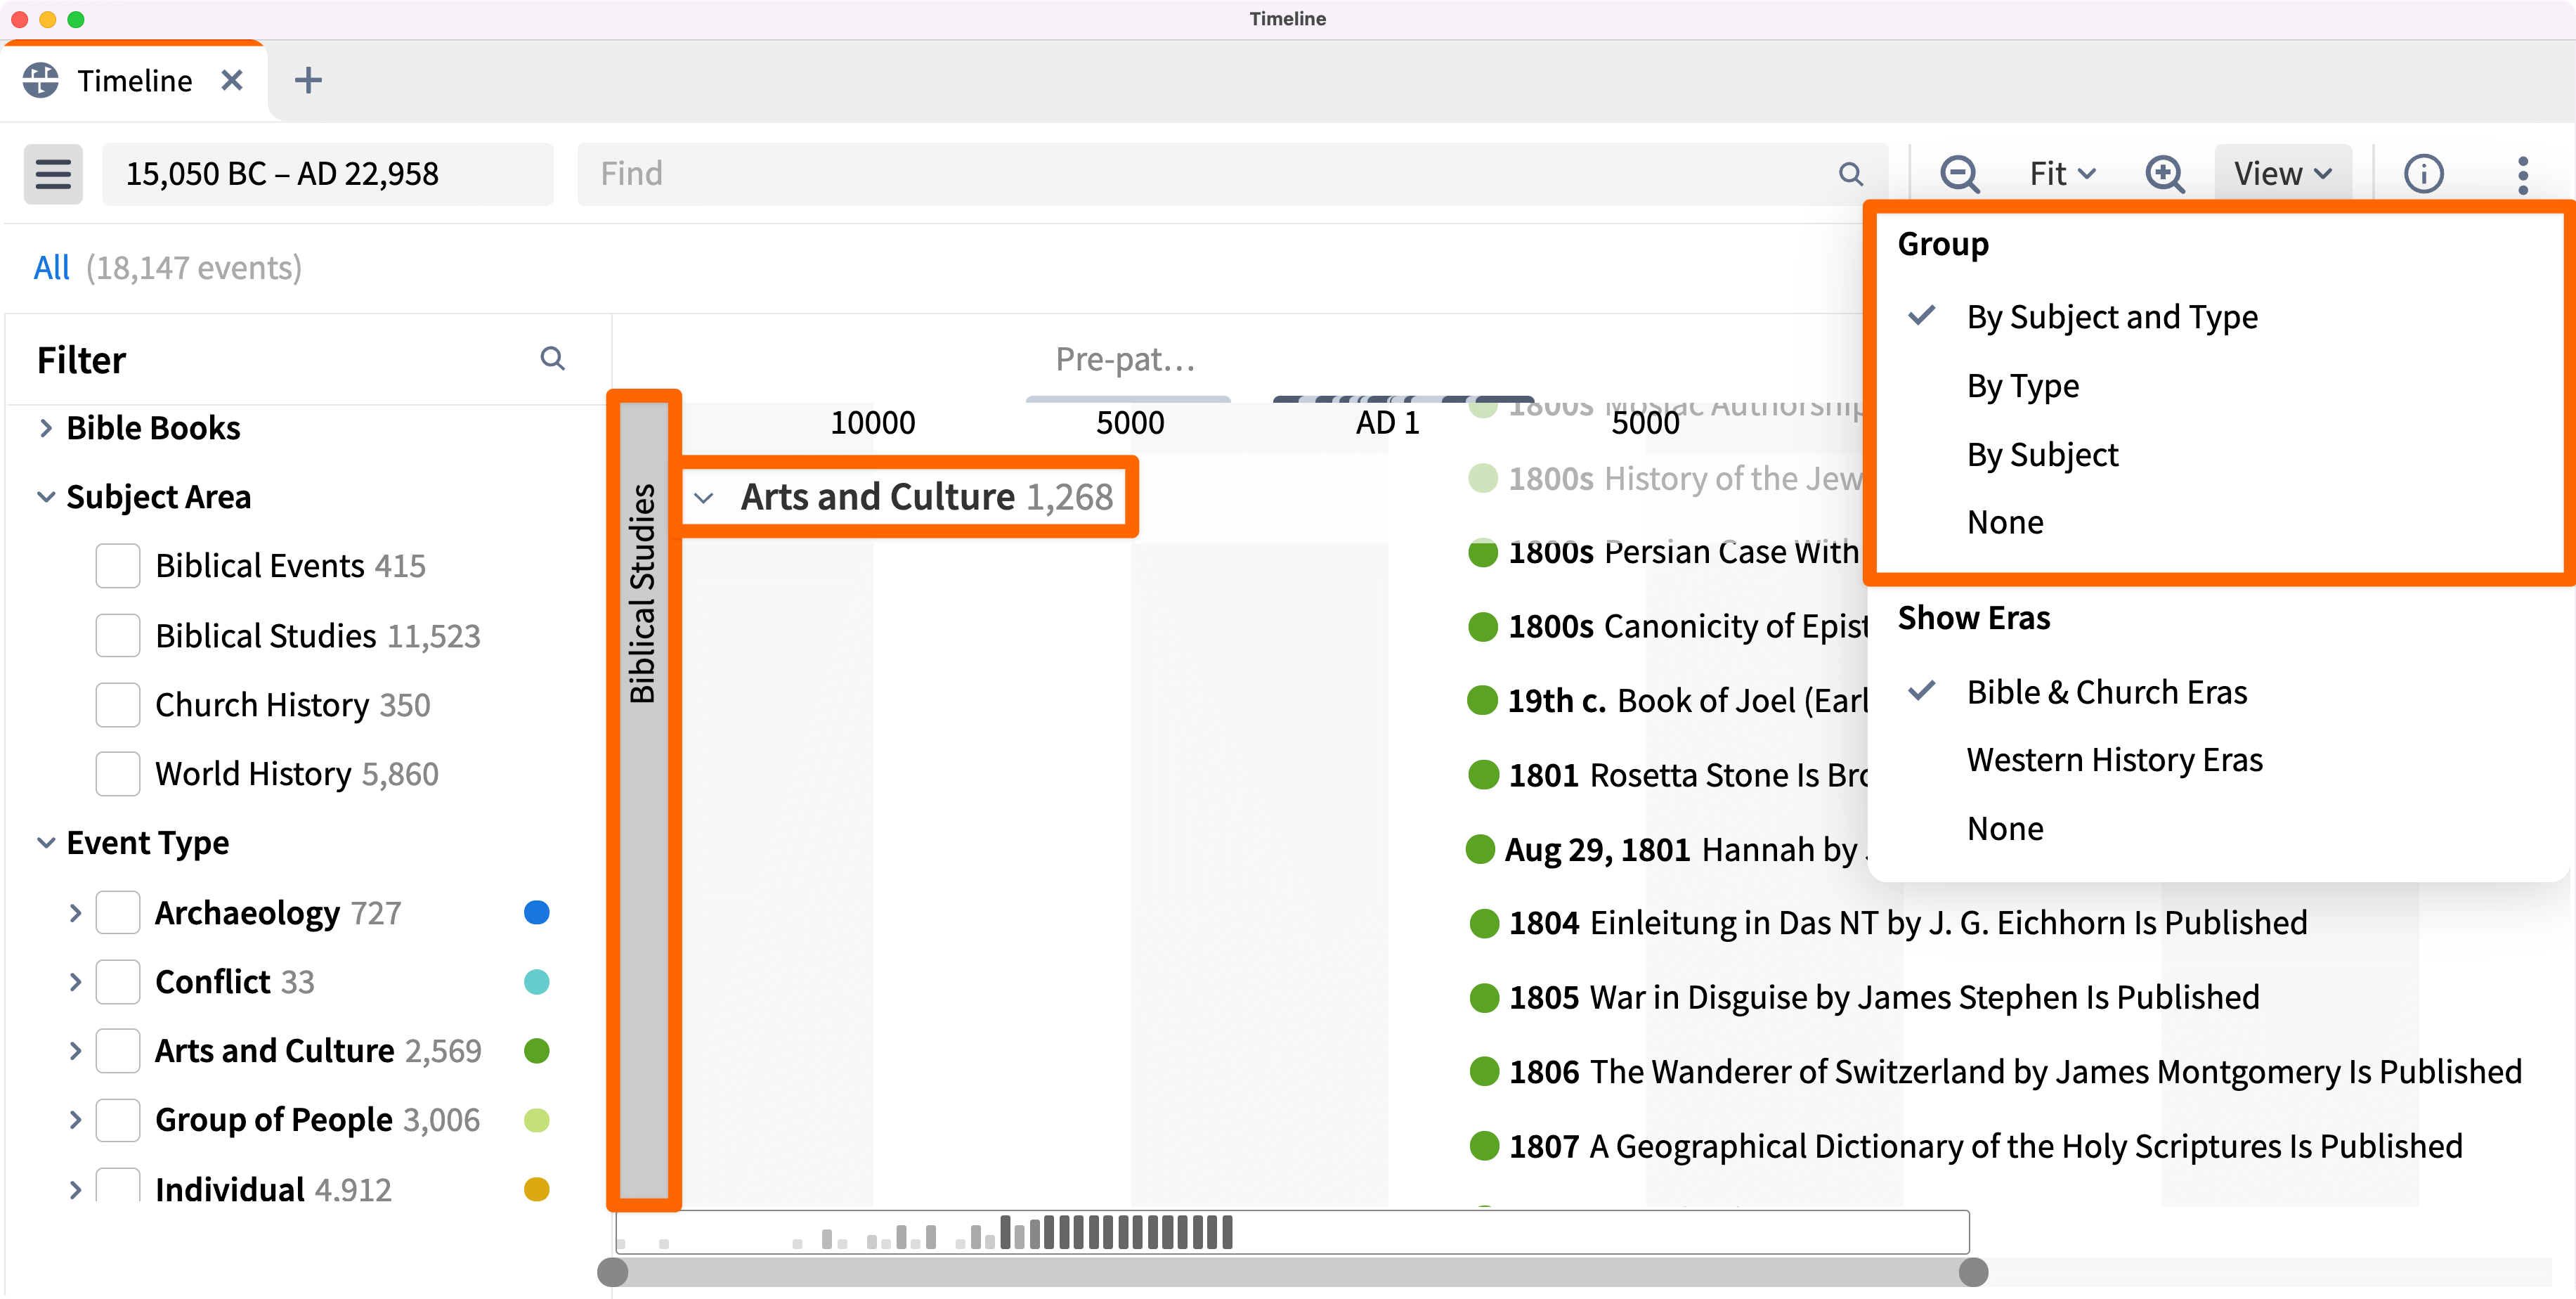2576x1299 pixels.
Task: Open the info panel icon
Action: 2423,173
